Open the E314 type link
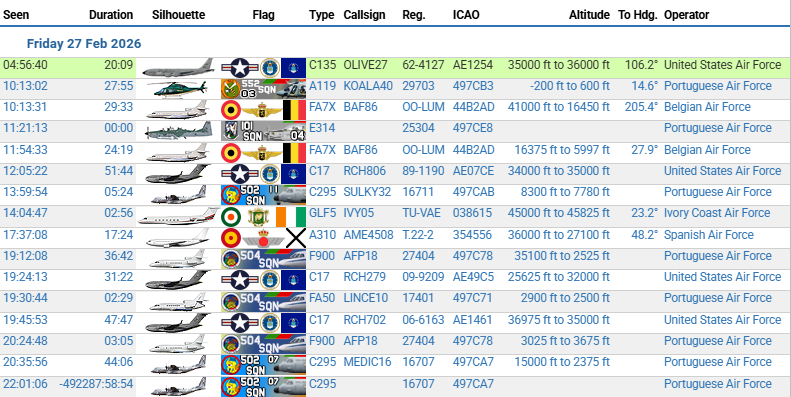This screenshot has height=397, width=791. pyautogui.click(x=321, y=128)
